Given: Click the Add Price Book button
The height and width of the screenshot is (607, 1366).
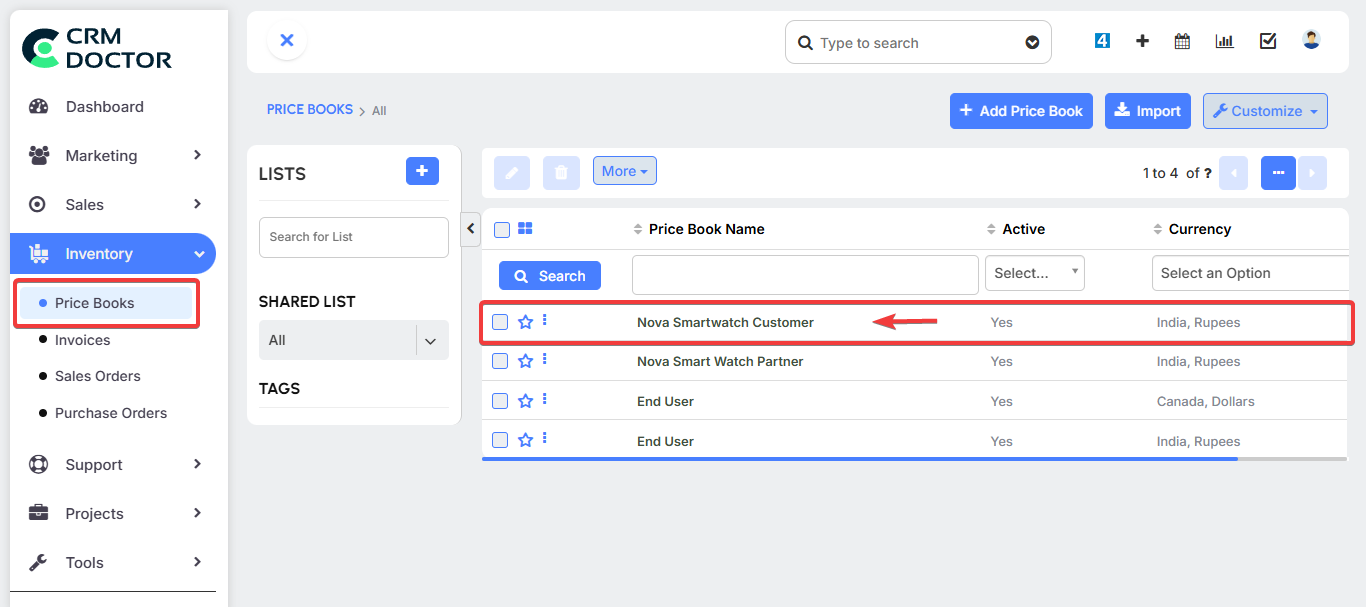Looking at the screenshot, I should (x=1021, y=111).
